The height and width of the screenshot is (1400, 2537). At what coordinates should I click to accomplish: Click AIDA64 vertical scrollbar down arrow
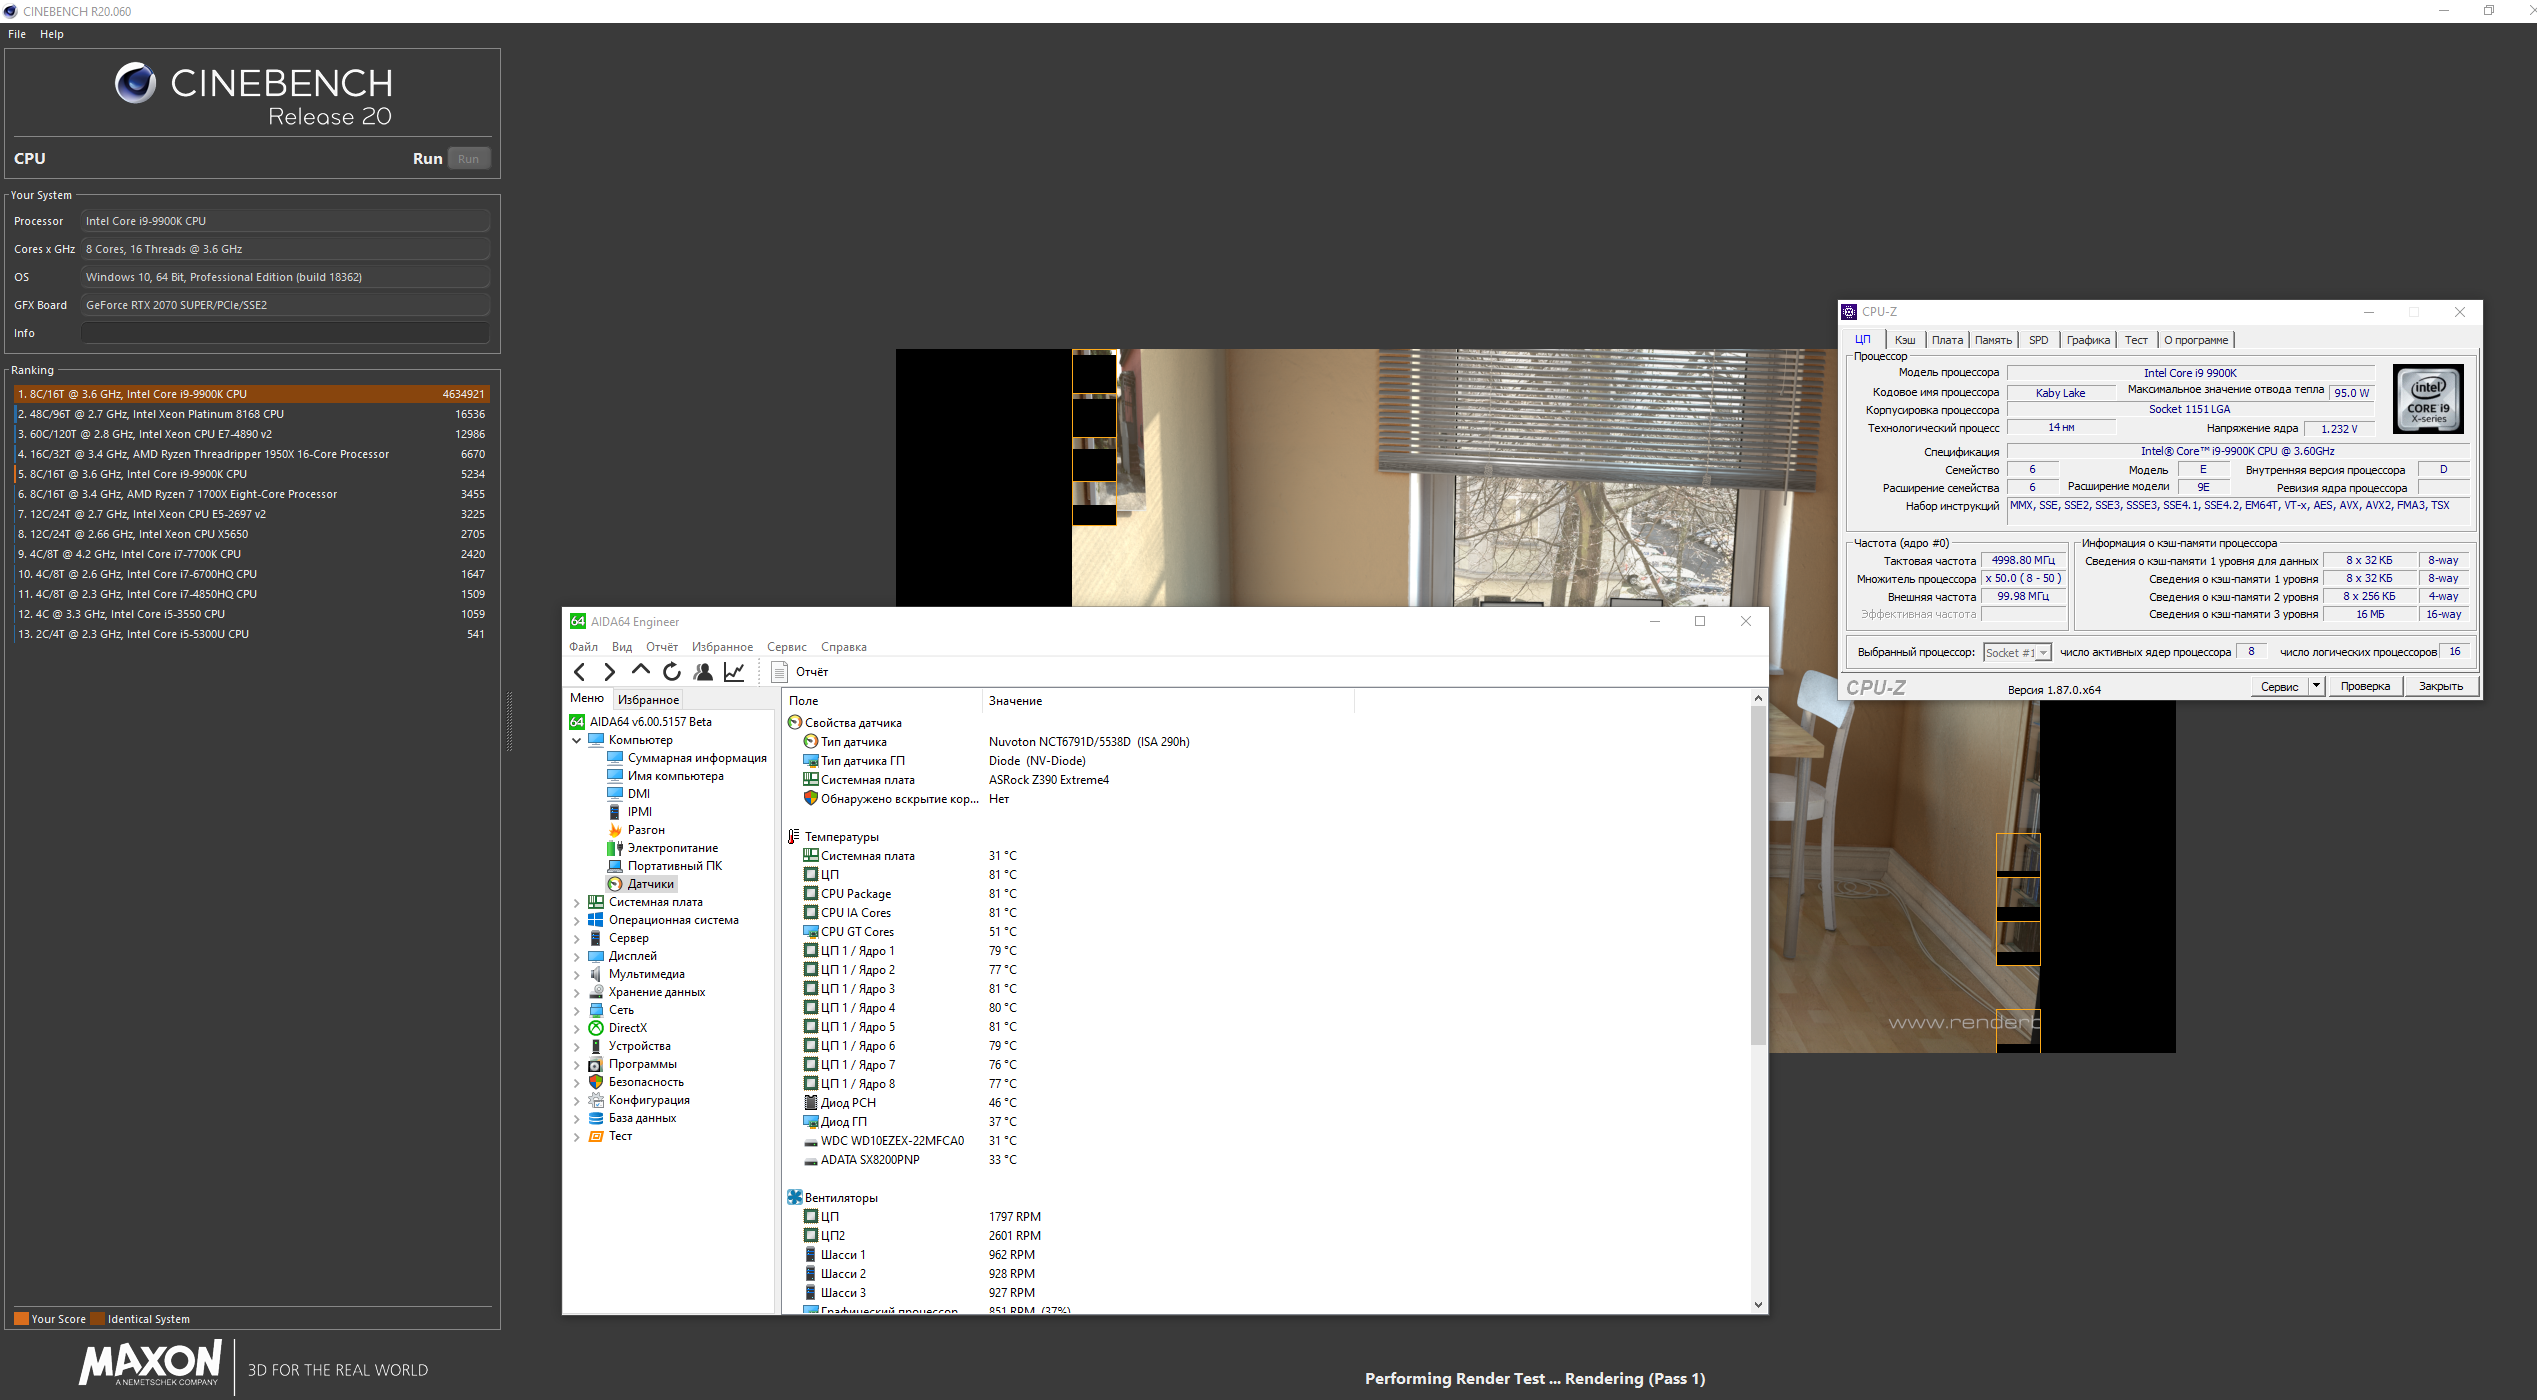tap(1758, 1305)
